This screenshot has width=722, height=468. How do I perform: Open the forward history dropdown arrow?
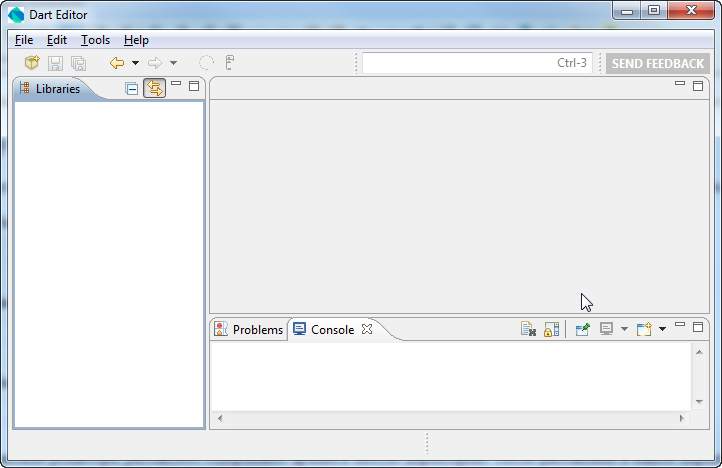pyautogui.click(x=174, y=63)
